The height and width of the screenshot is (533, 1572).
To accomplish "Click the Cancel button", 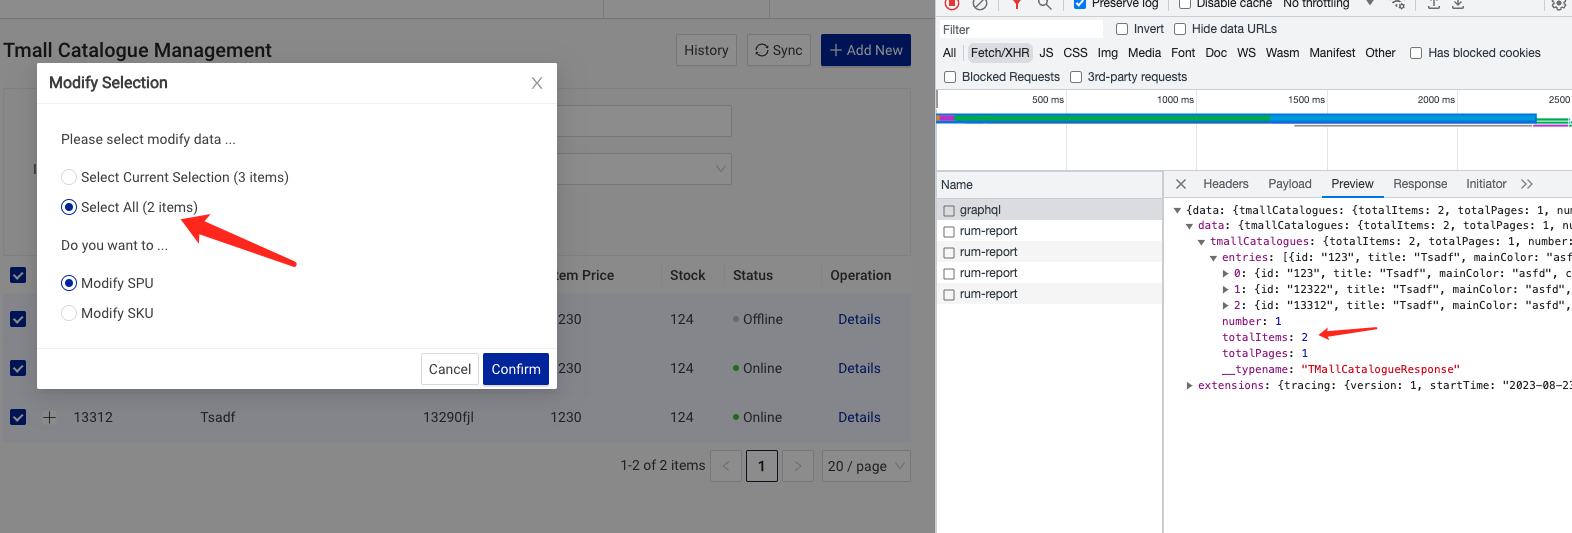I will click(450, 369).
